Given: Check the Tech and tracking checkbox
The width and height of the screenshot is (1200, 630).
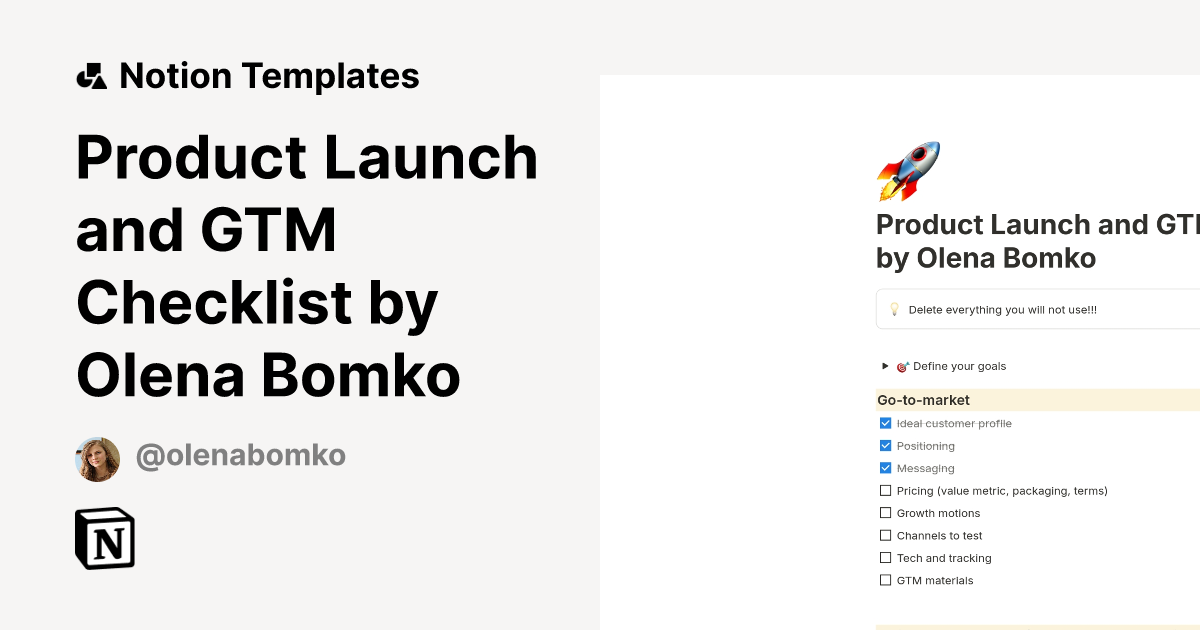Looking at the screenshot, I should (885, 557).
